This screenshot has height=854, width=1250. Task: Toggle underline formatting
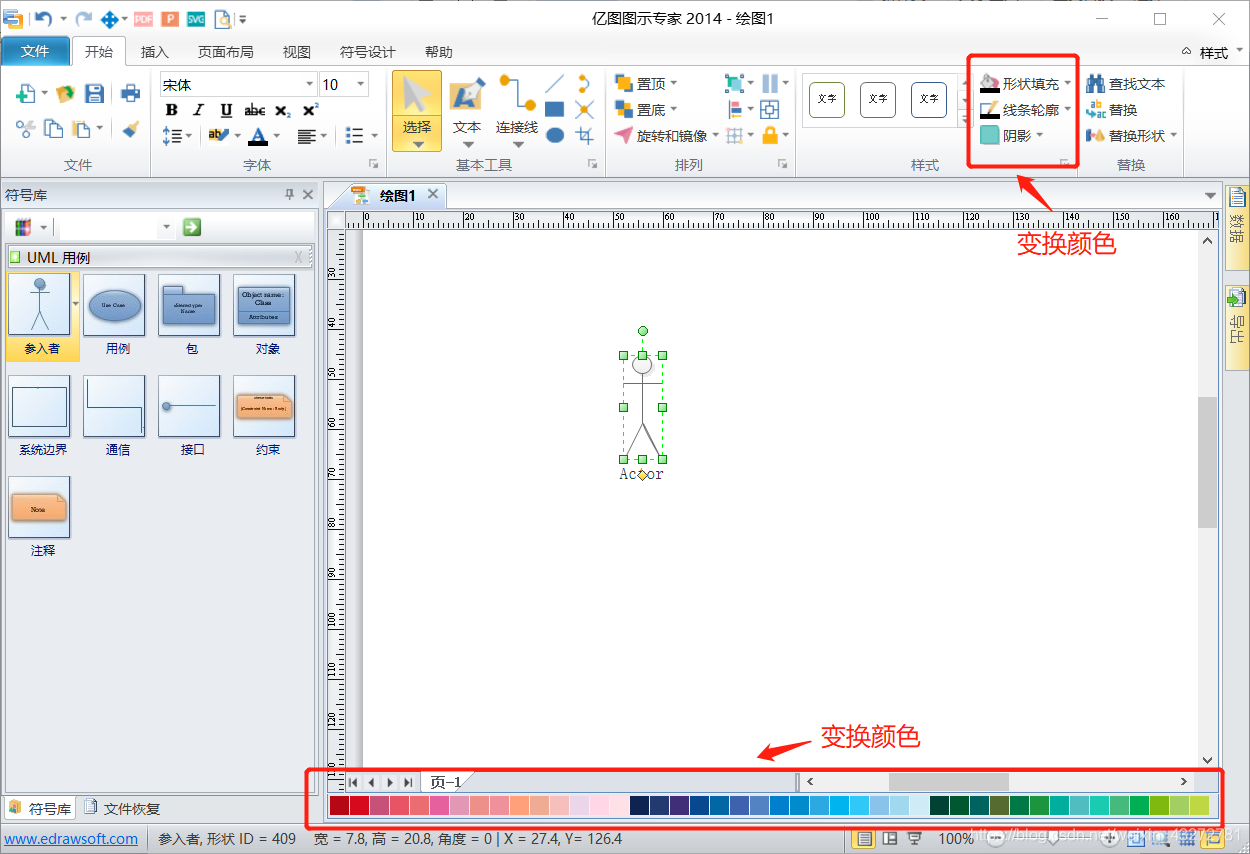[x=226, y=110]
